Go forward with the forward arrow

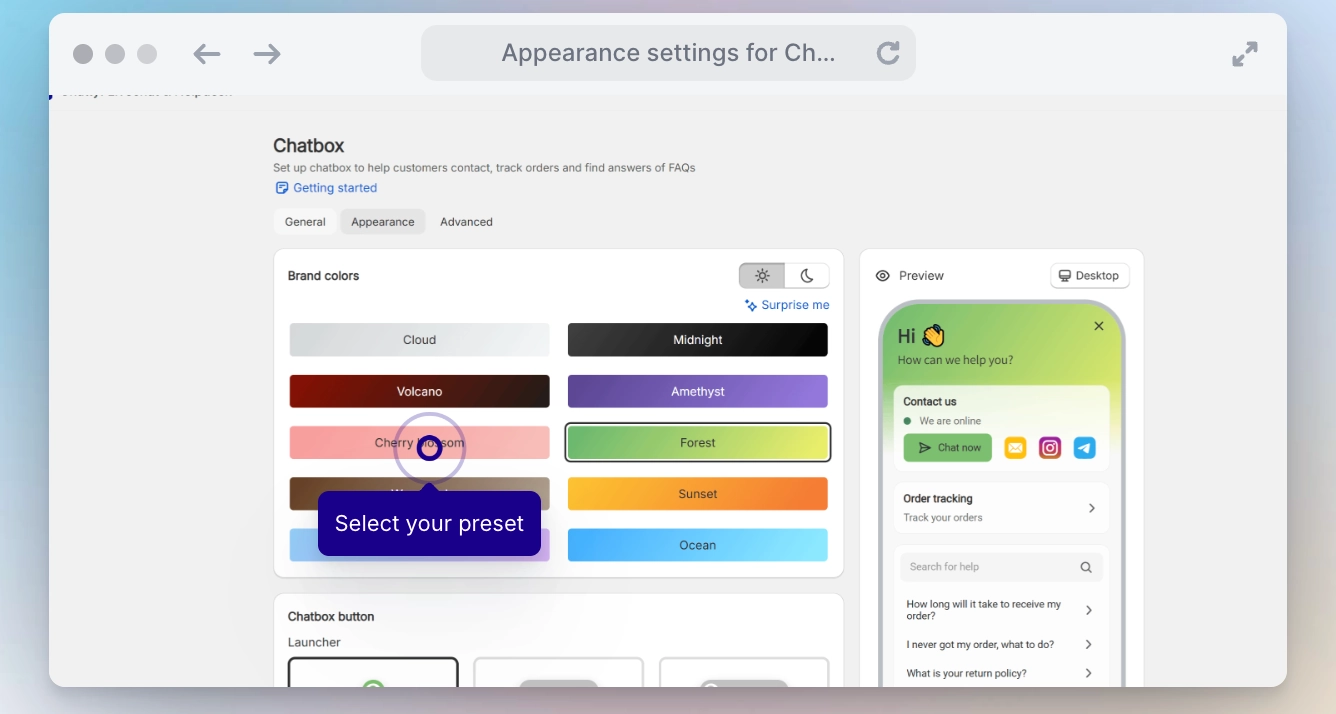(267, 54)
